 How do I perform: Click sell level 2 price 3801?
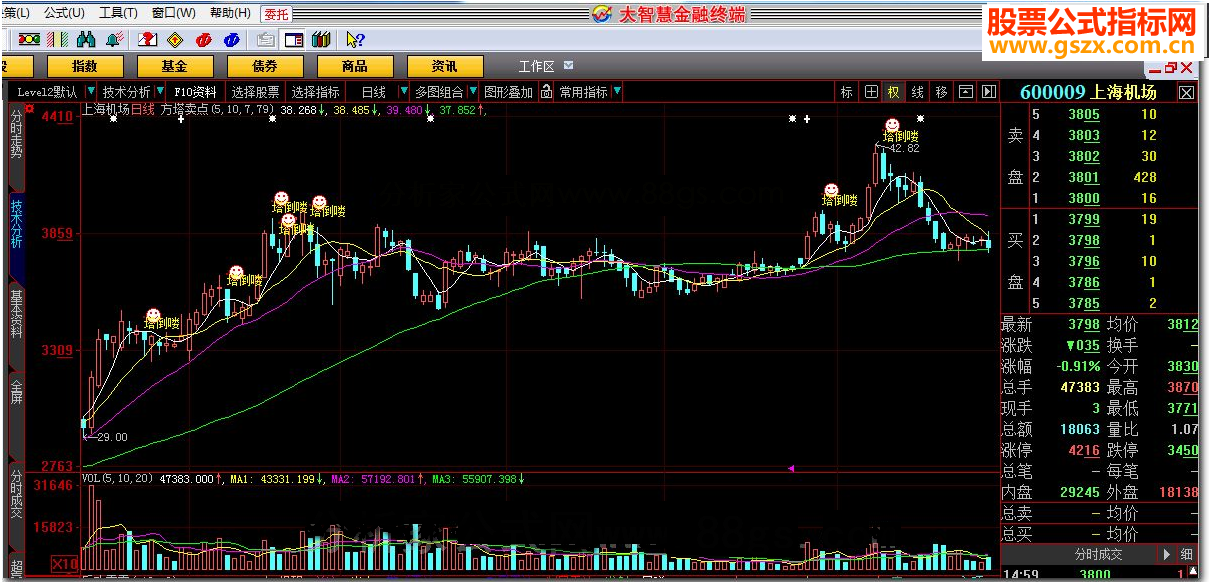pos(1083,177)
